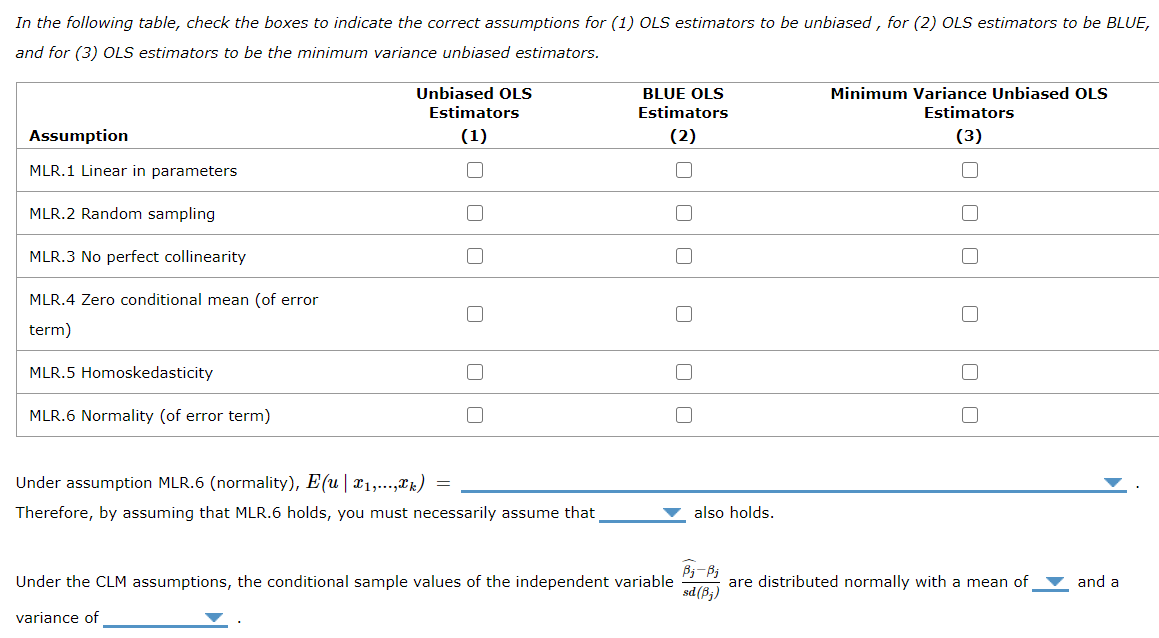The width and height of the screenshot is (1159, 638).
Task: Check MLR.4 for Minimum Variance Unbiased column
Action: [969, 313]
